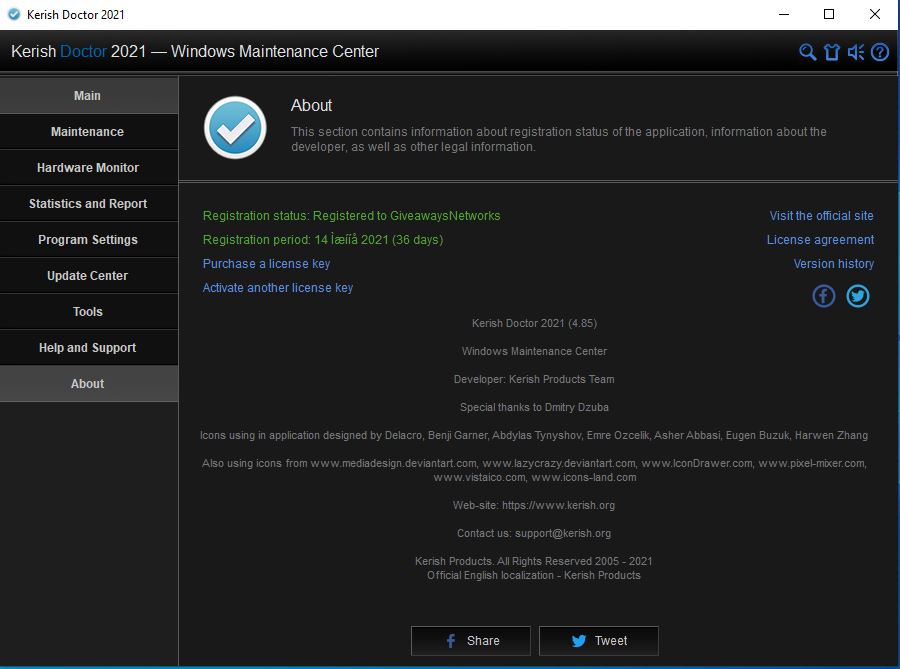Open the skin (shirt) icon in header

pos(832,52)
